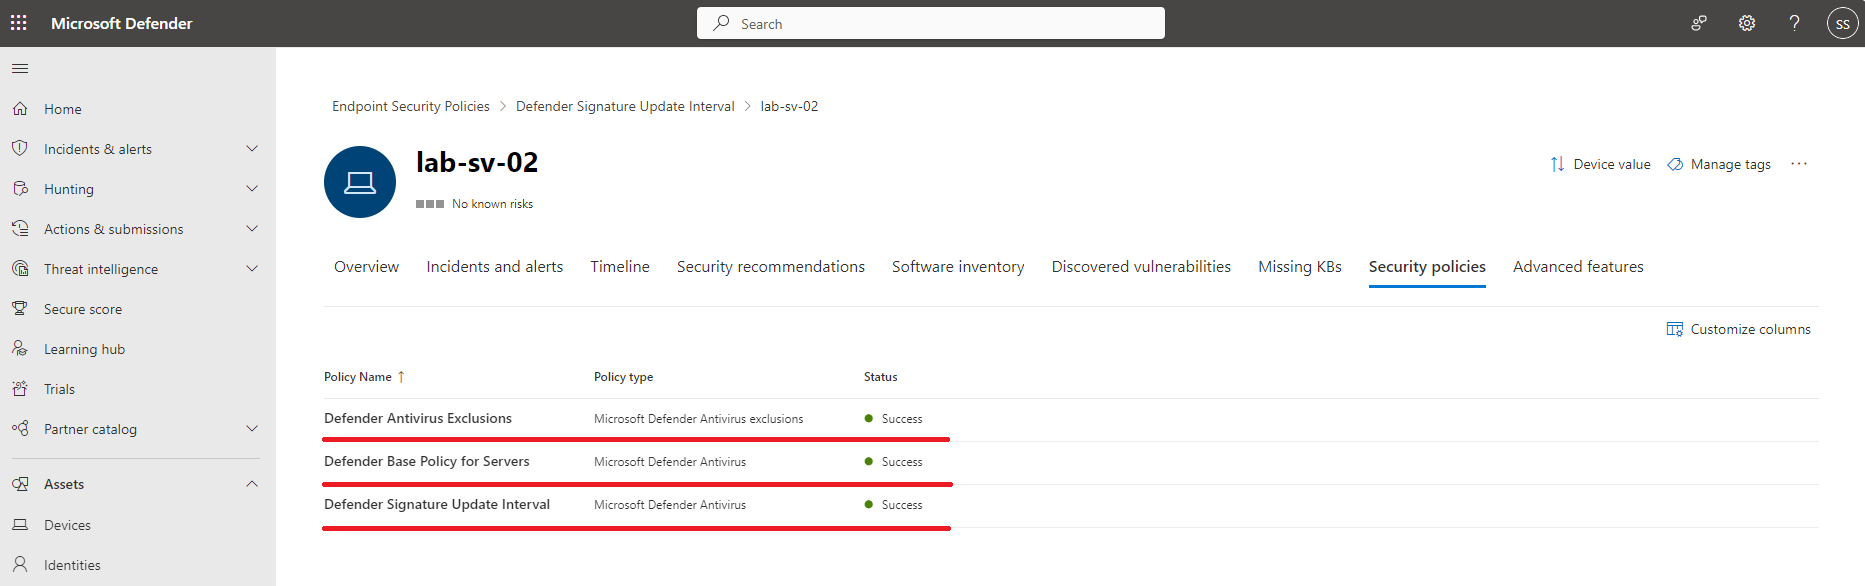
Task: Click Success status for Antivirus Exclusions
Action: [x=893, y=419]
